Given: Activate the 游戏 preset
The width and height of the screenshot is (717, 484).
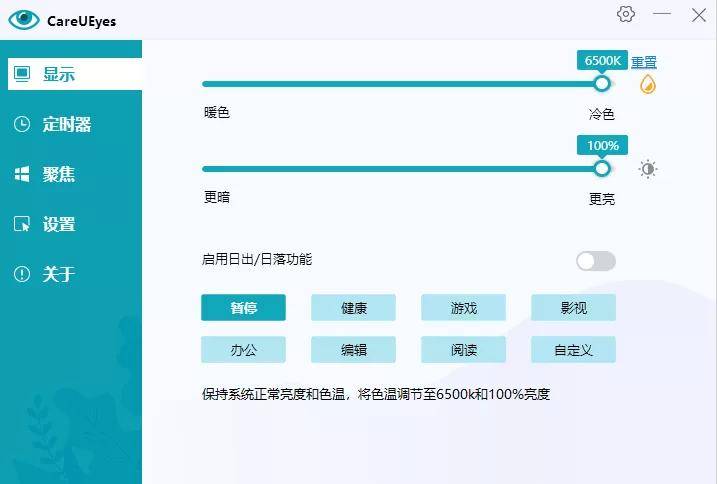Looking at the screenshot, I should [463, 307].
